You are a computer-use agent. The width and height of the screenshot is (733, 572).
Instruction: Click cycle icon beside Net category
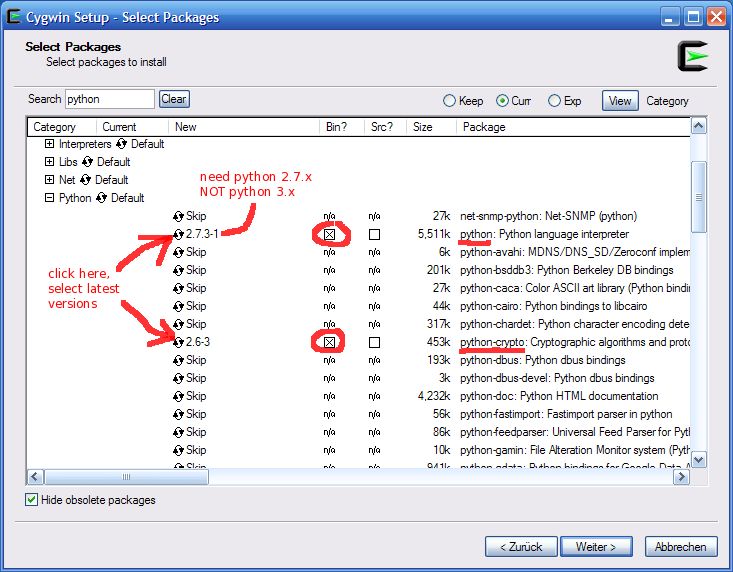86,180
